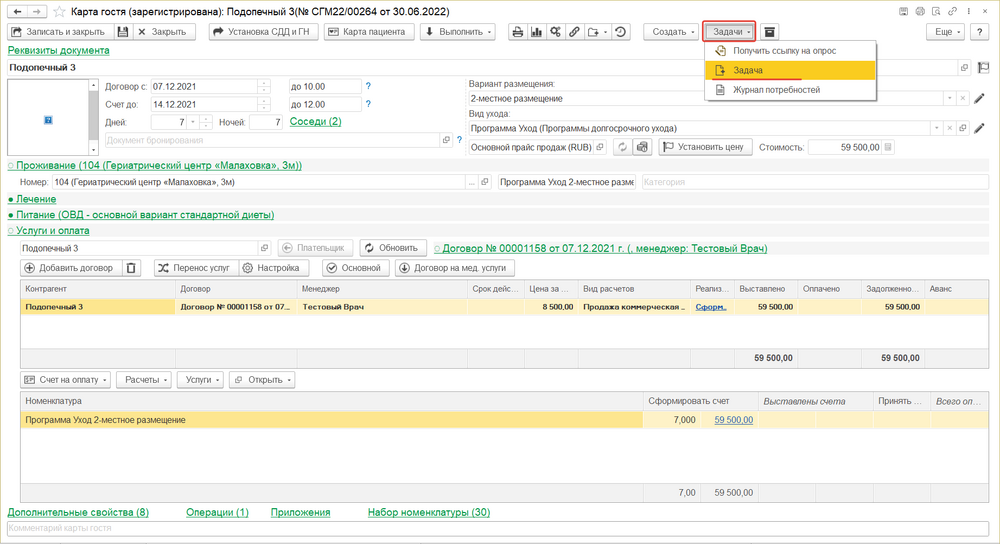This screenshot has height=544, width=1000.
Task: Click the printer icon in the toolbar
Action: tap(518, 32)
